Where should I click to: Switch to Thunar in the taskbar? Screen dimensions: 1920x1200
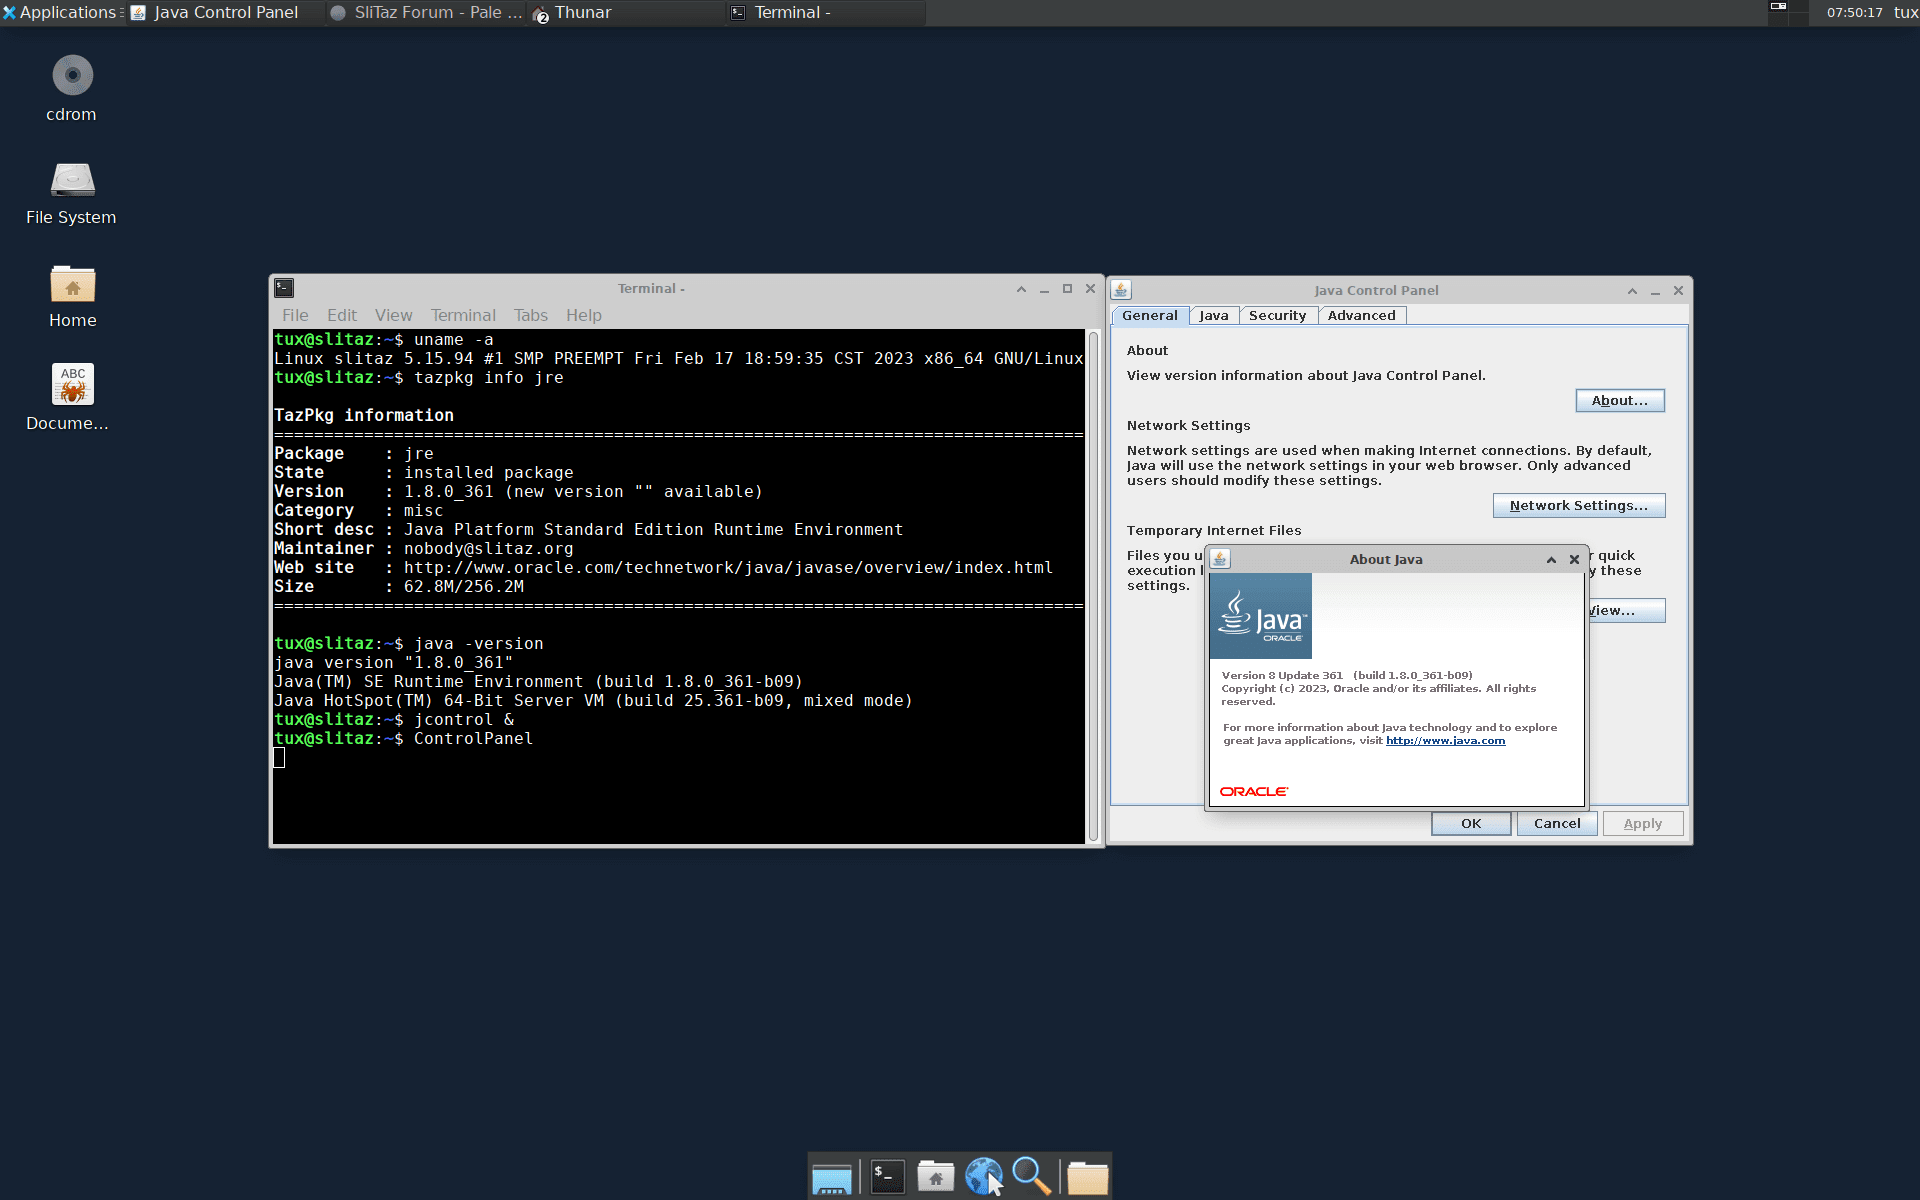583,13
